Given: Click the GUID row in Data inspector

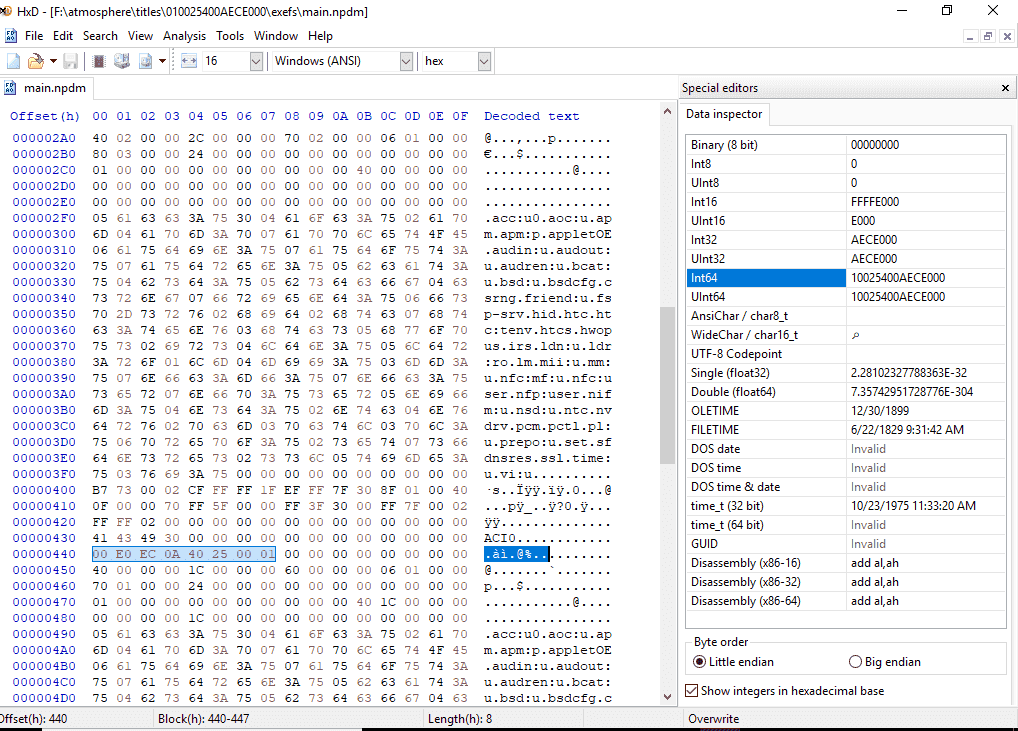Looking at the screenshot, I should [x=845, y=544].
